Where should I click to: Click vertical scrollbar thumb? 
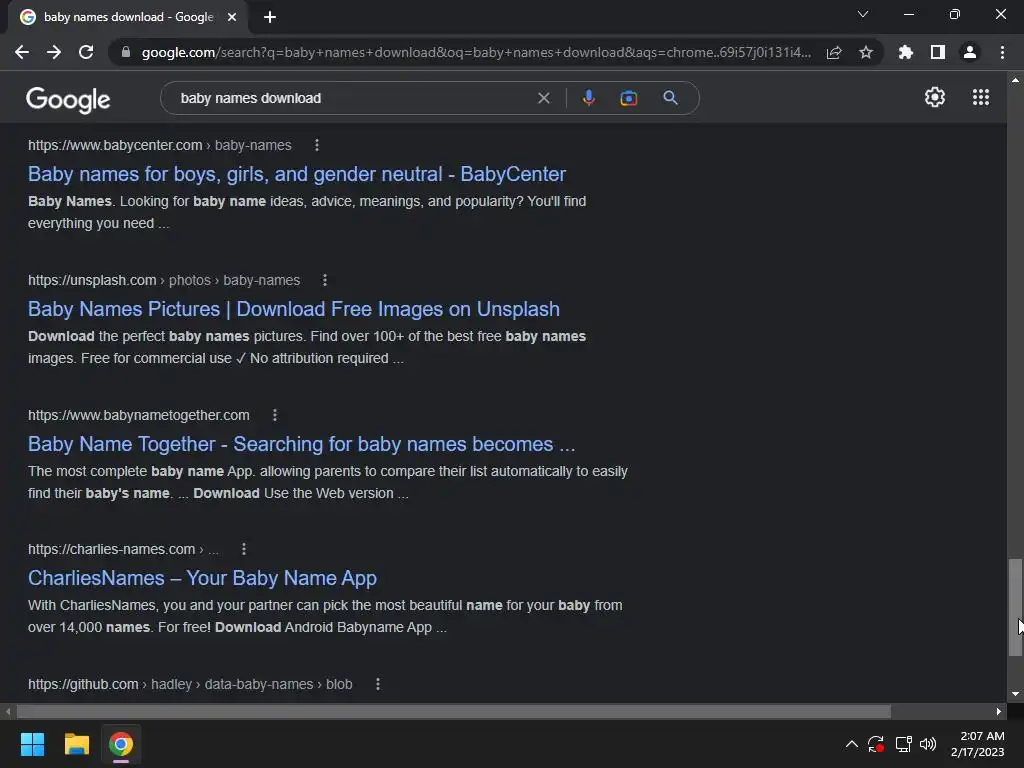point(1014,607)
